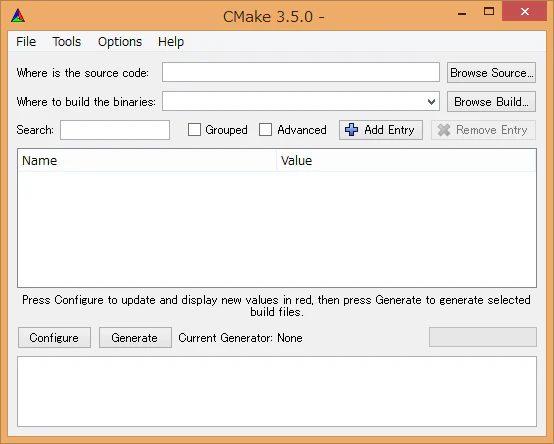Click into the Search field

115,130
